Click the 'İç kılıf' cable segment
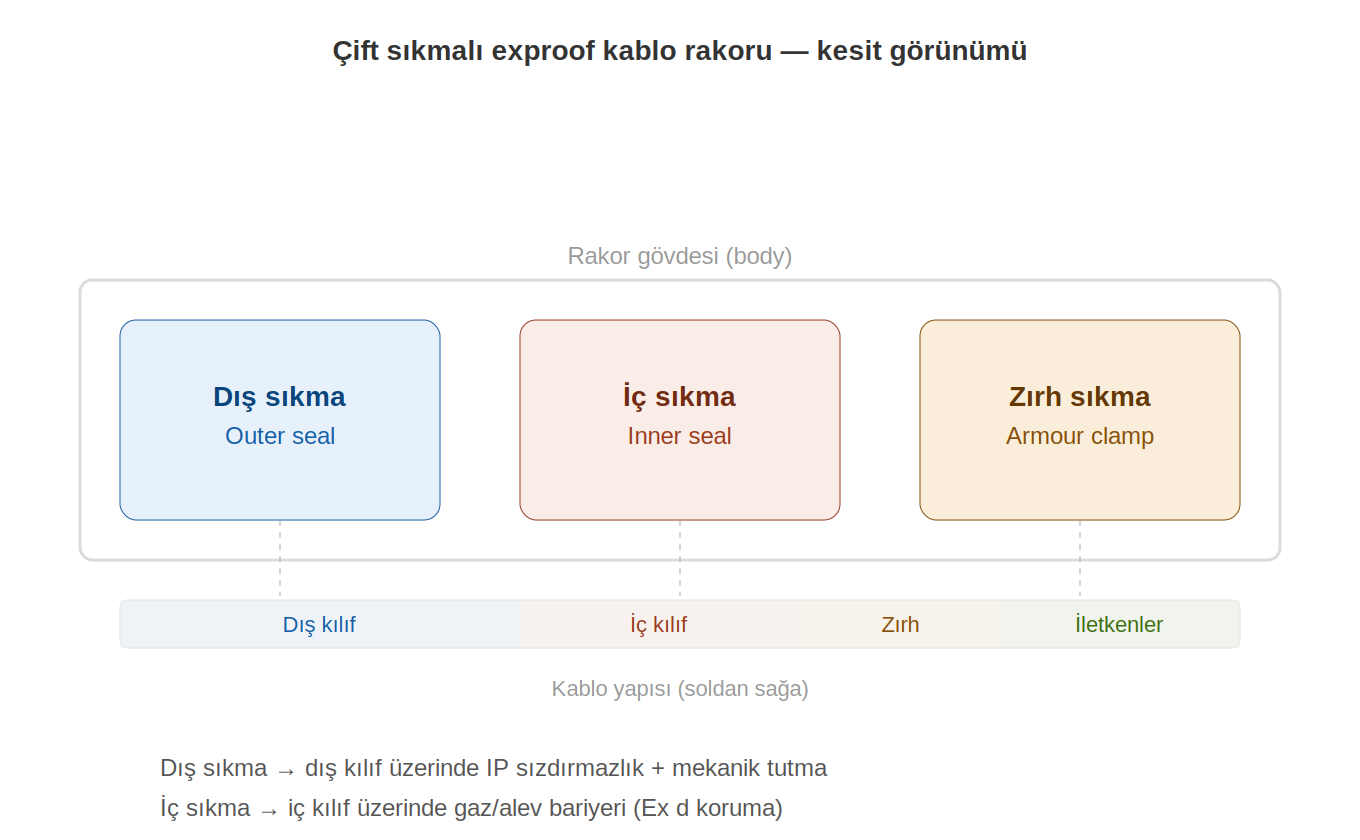The image size is (1360, 840). 658,625
